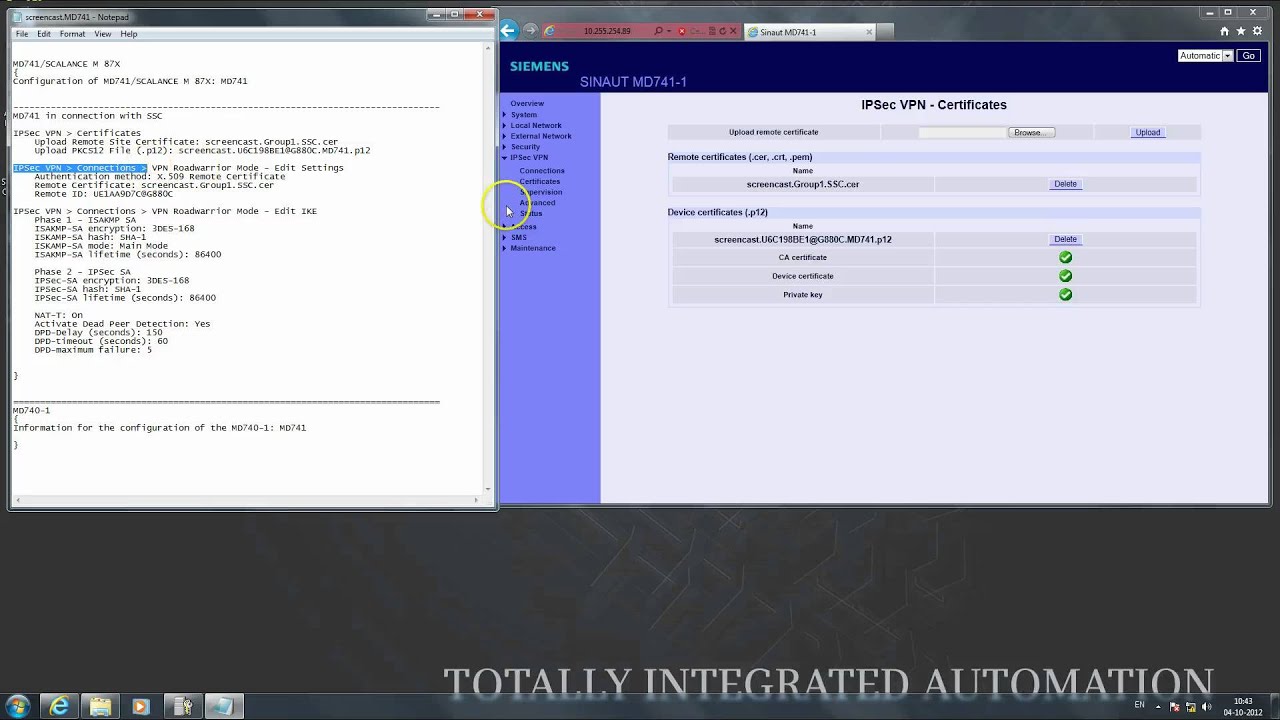1280x720 pixels.
Task: Open the File menu in Notepad
Action: point(22,34)
